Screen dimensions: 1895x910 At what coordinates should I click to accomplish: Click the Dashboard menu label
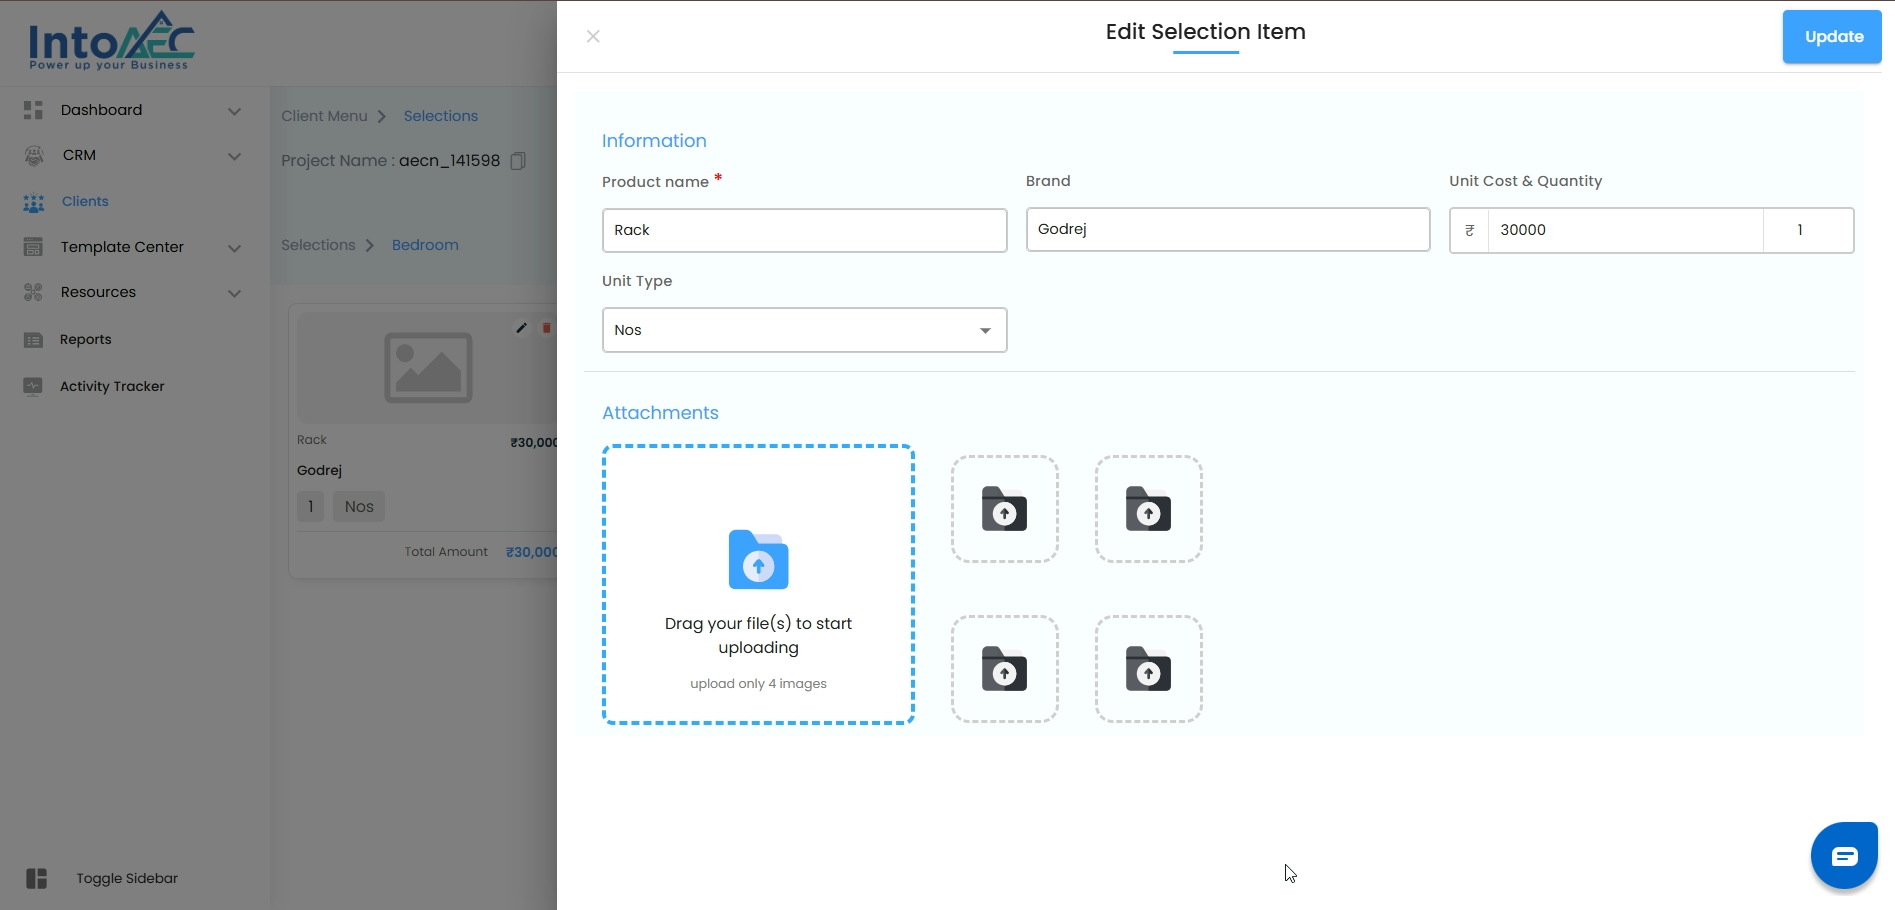[x=101, y=110]
